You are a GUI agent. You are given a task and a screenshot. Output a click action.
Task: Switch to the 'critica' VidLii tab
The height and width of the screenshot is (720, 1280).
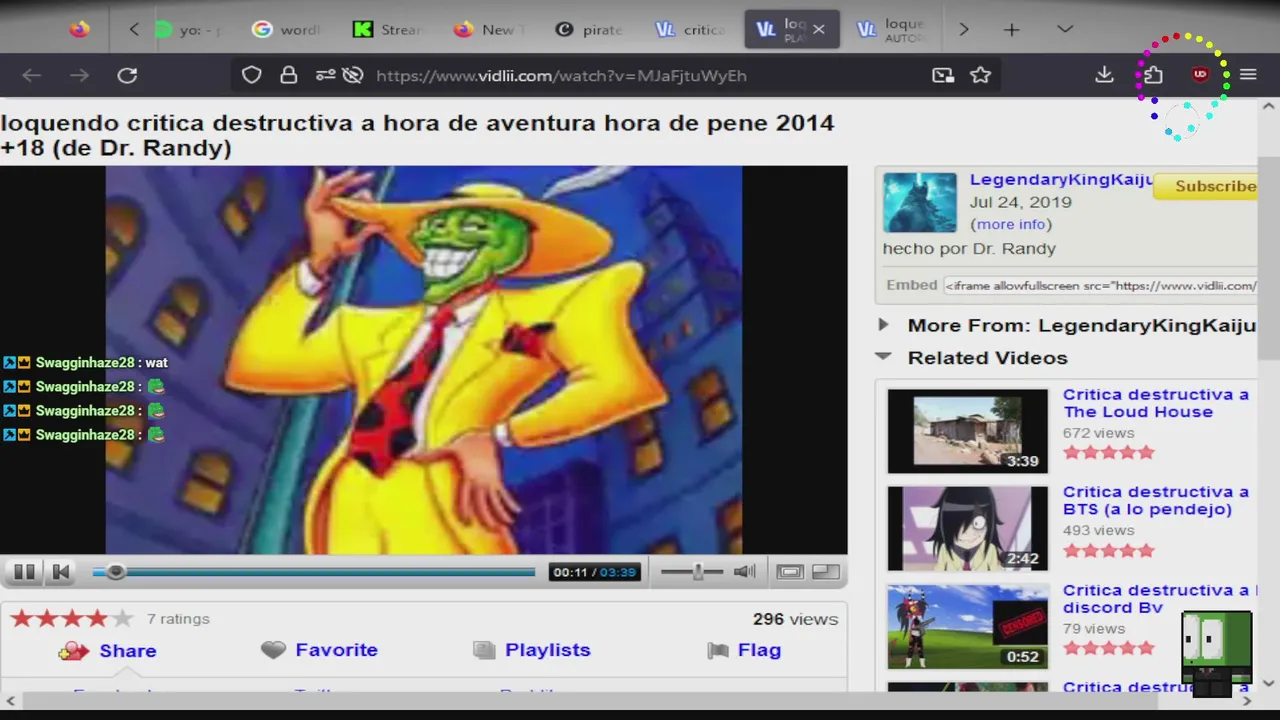pyautogui.click(x=690, y=30)
